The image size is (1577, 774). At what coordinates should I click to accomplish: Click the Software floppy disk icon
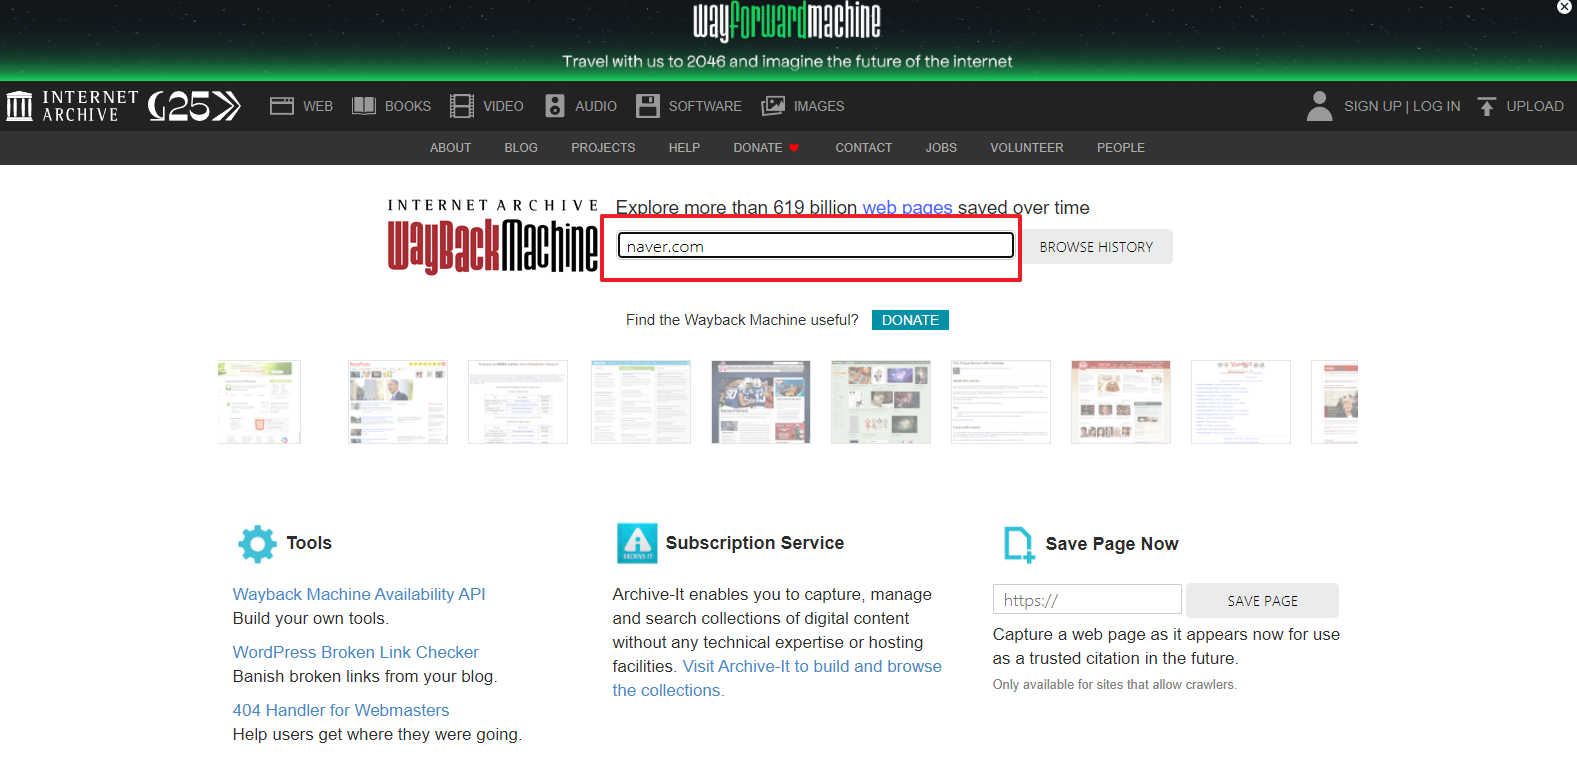click(x=648, y=106)
